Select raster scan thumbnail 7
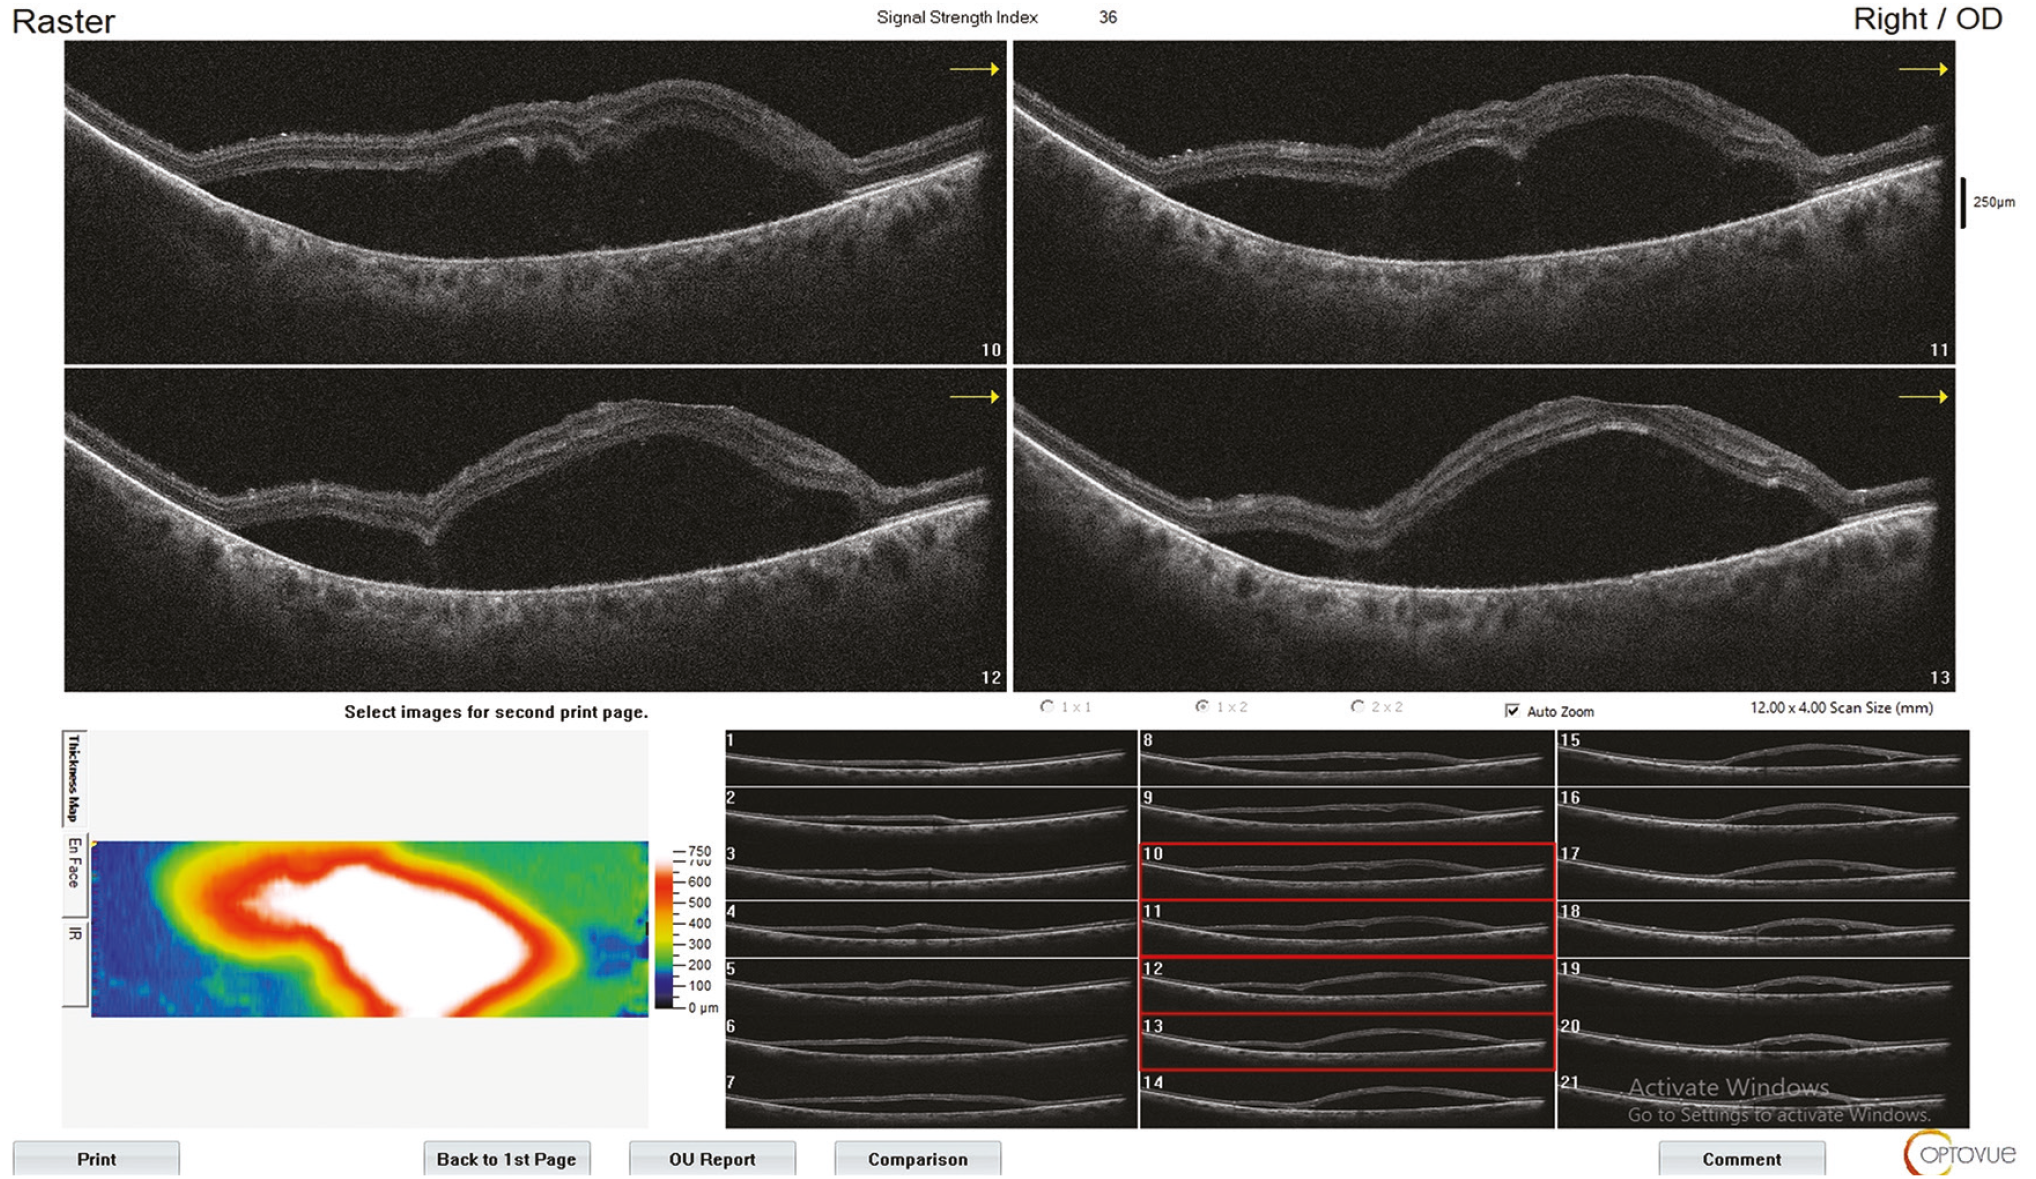 [931, 1100]
